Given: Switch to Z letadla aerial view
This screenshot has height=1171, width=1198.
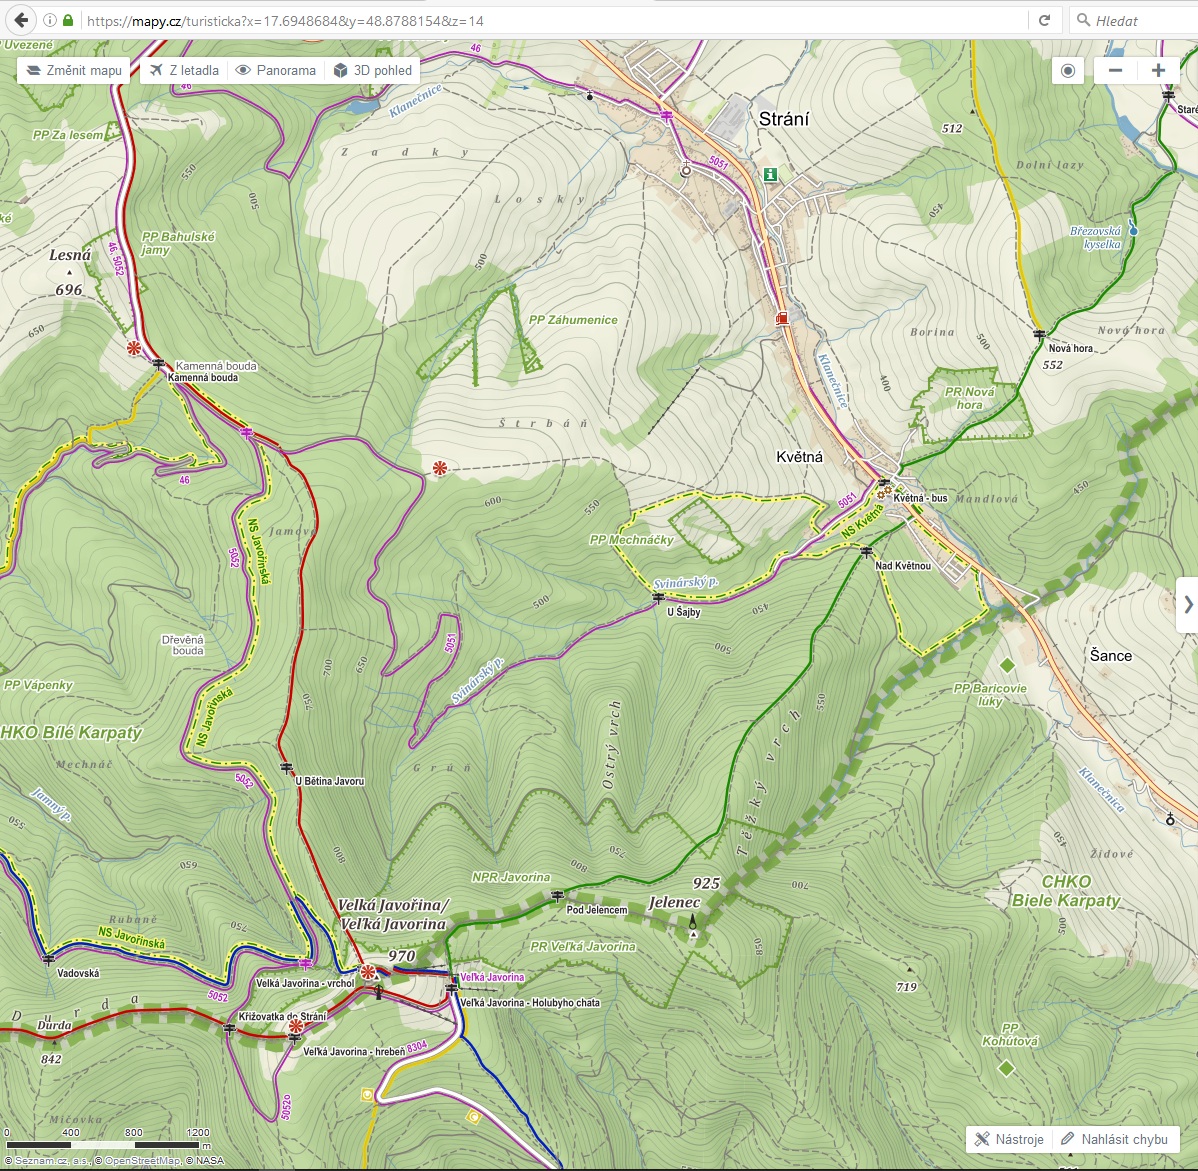Looking at the screenshot, I should click(184, 70).
